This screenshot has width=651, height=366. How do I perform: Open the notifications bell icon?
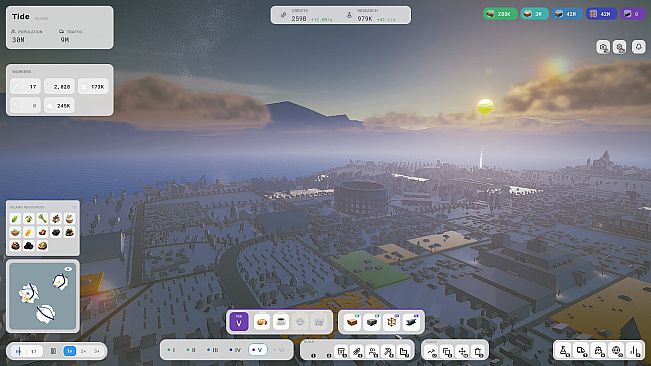point(639,47)
